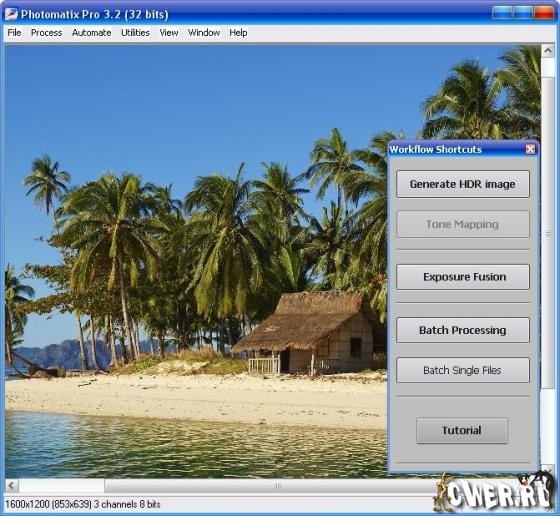Click the grayed Tone Mapping button
The height and width of the screenshot is (516, 560).
pyautogui.click(x=462, y=224)
